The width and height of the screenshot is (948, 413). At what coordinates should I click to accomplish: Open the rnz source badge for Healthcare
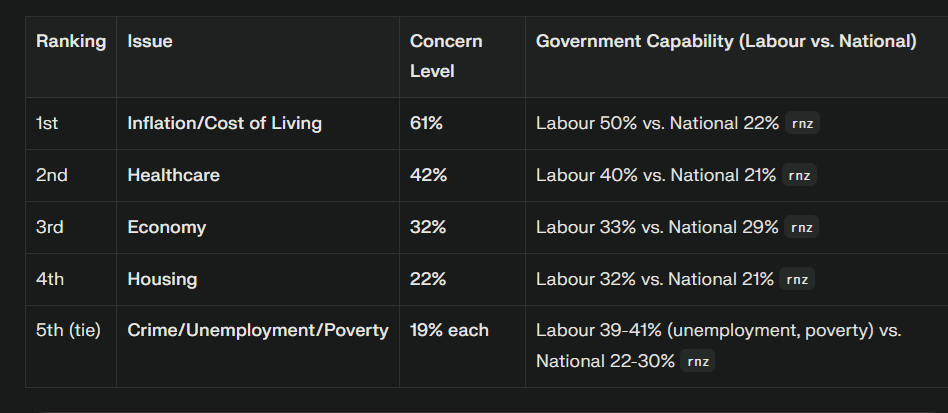click(x=799, y=176)
